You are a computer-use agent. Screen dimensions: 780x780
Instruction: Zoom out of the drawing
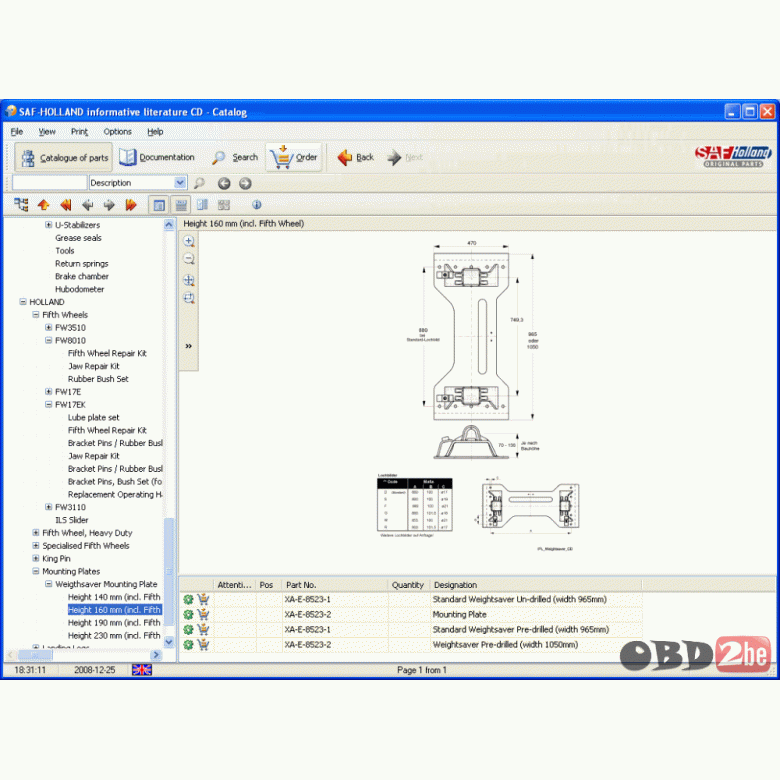tap(189, 259)
